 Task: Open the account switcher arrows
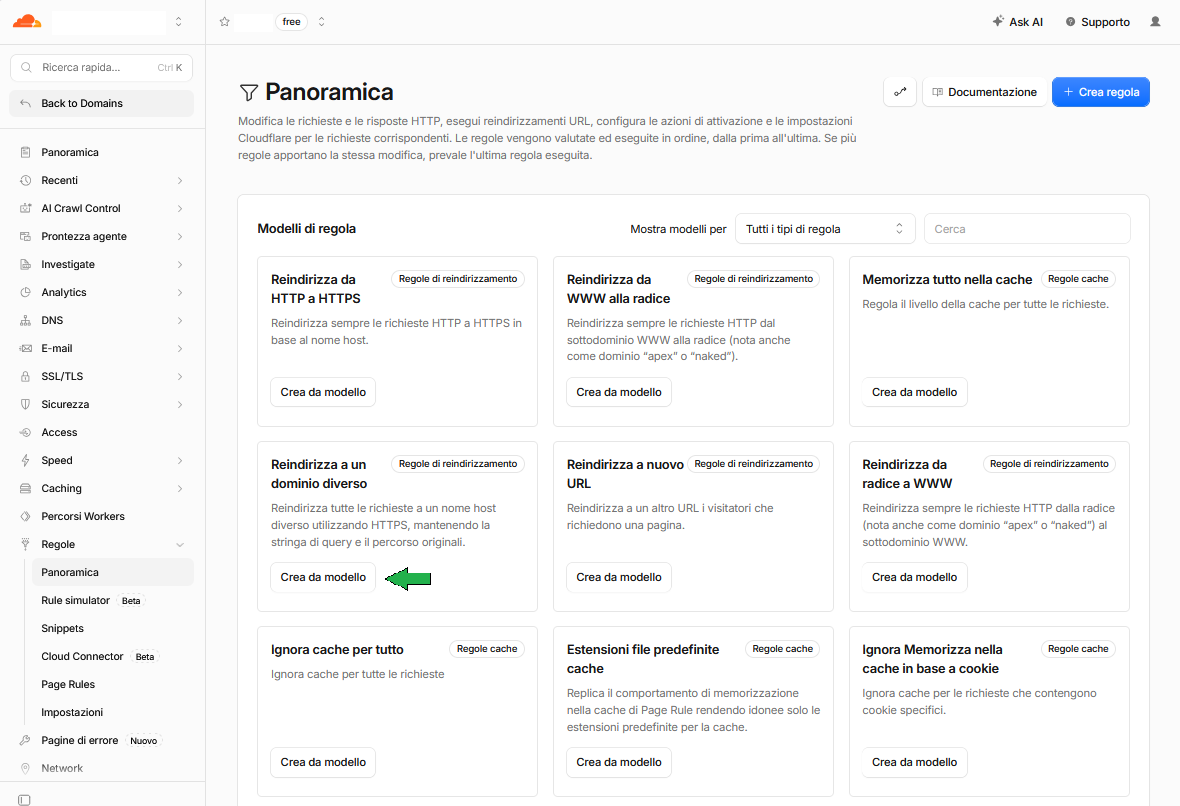coord(178,22)
